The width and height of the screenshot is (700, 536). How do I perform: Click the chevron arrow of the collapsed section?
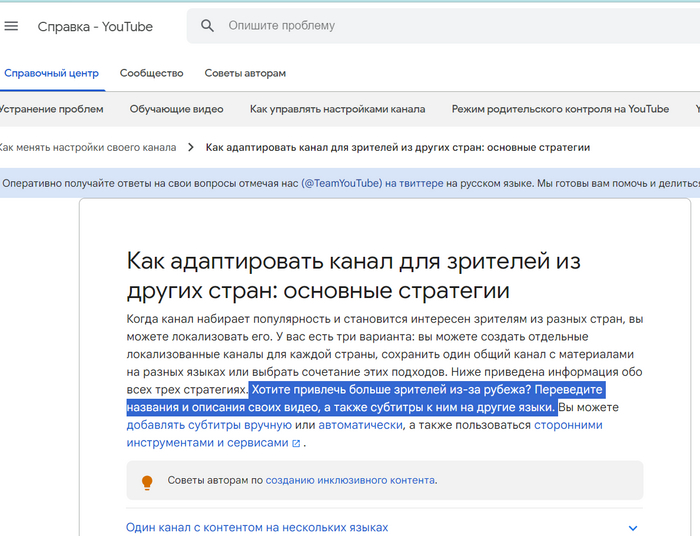(x=632, y=527)
